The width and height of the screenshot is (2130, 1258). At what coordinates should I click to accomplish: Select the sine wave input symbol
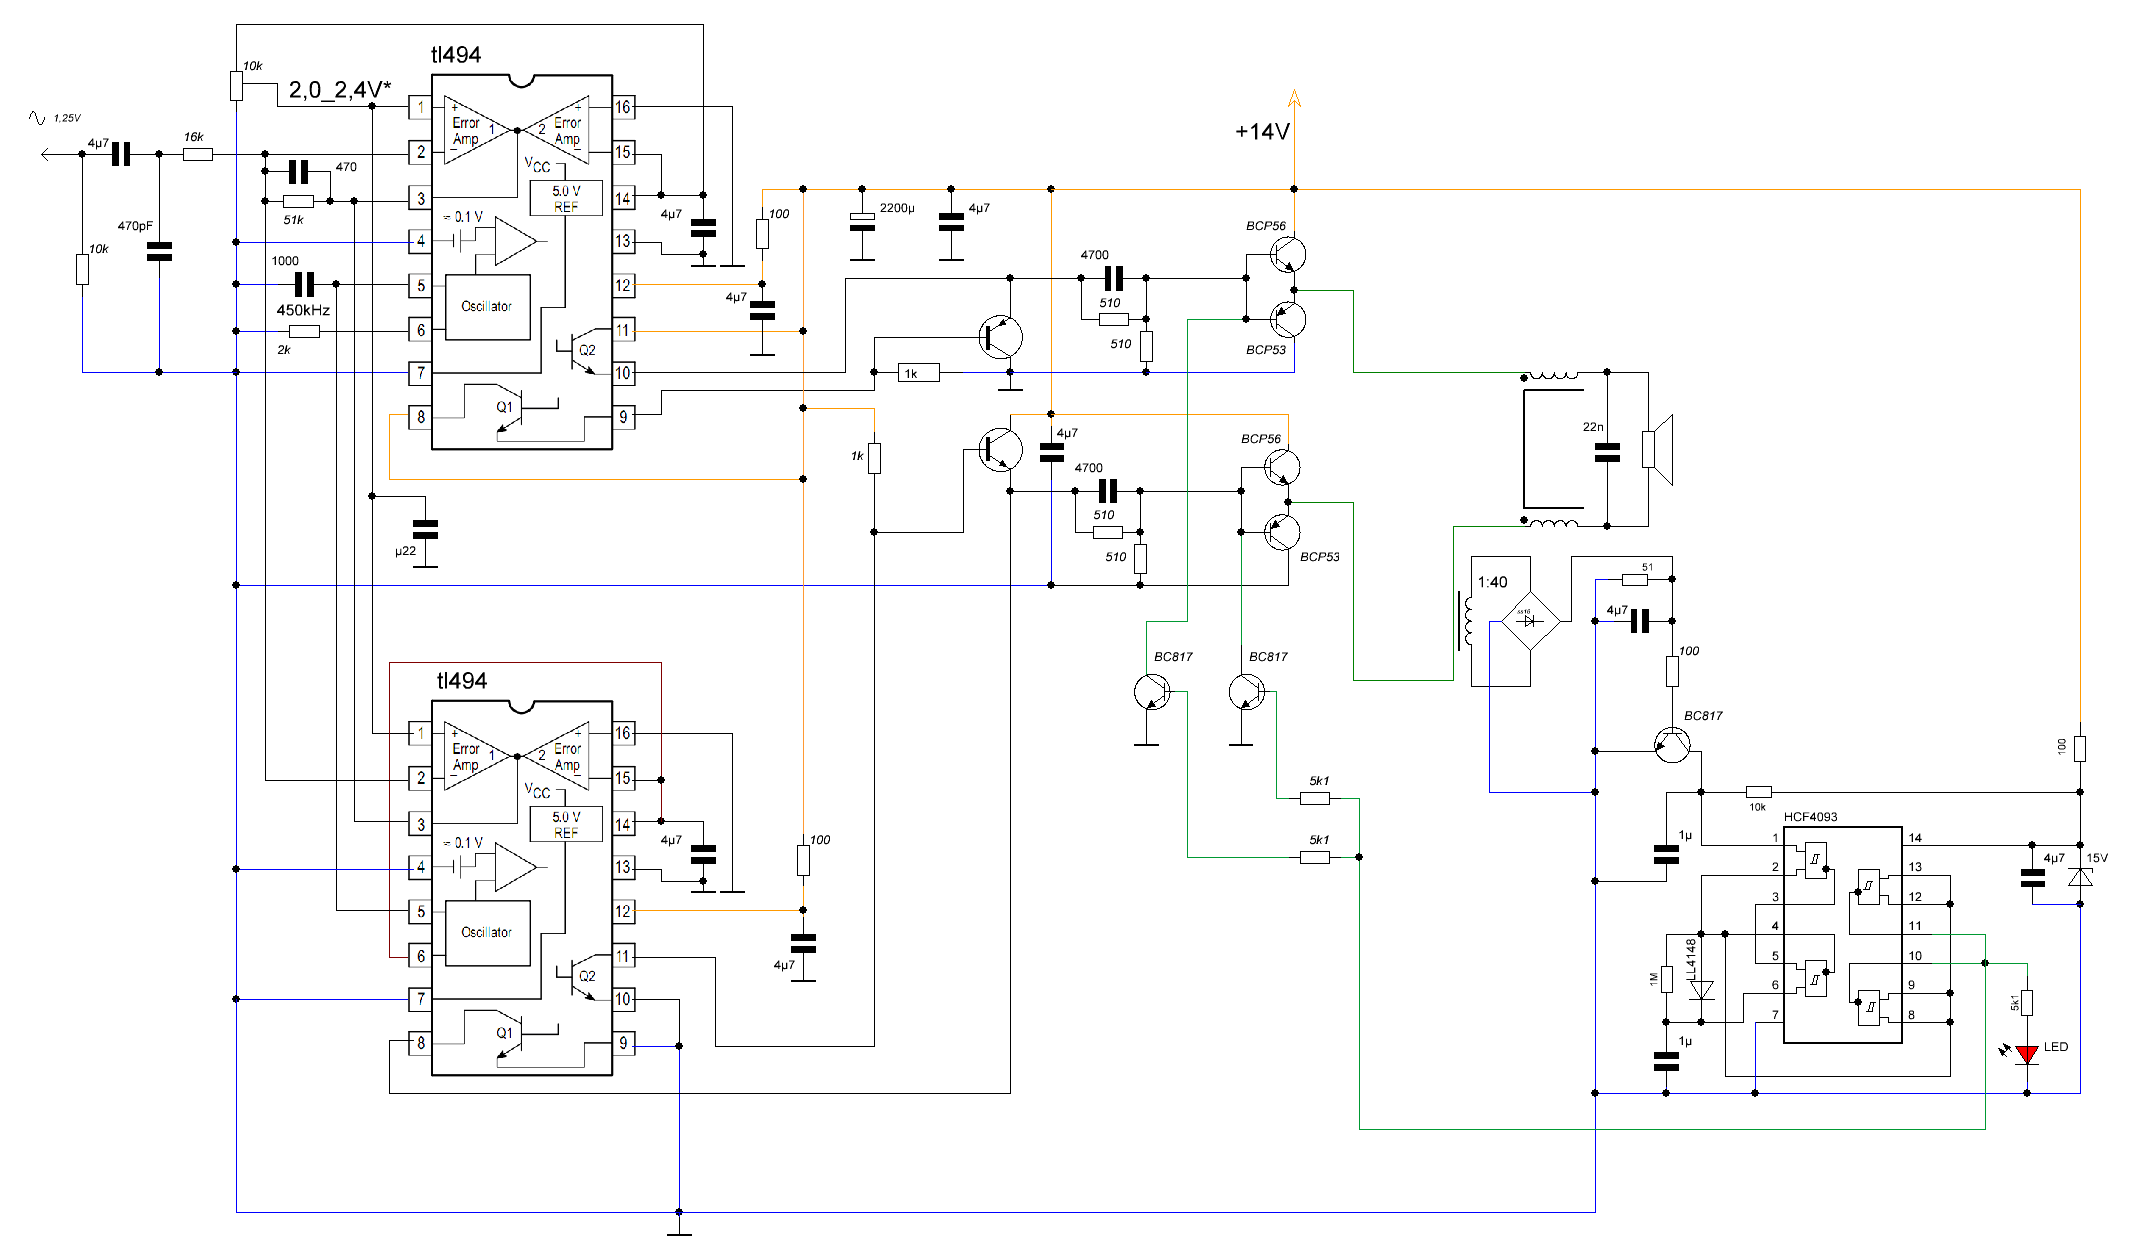coord(37,118)
